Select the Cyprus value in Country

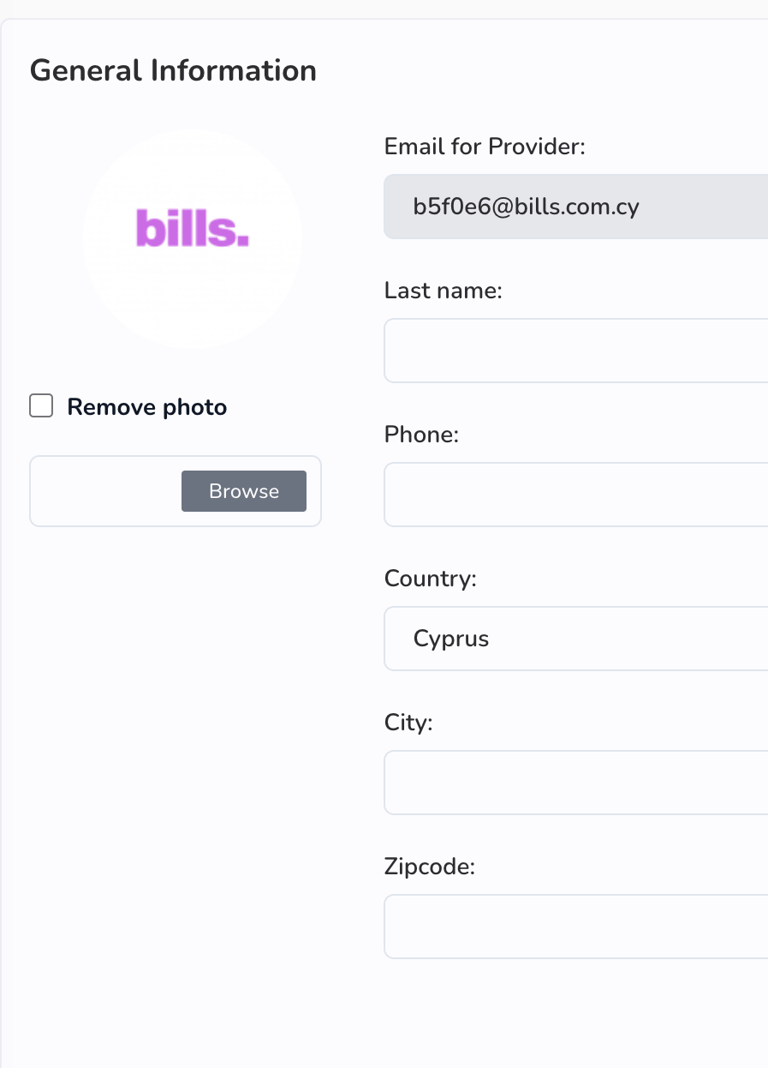click(451, 639)
